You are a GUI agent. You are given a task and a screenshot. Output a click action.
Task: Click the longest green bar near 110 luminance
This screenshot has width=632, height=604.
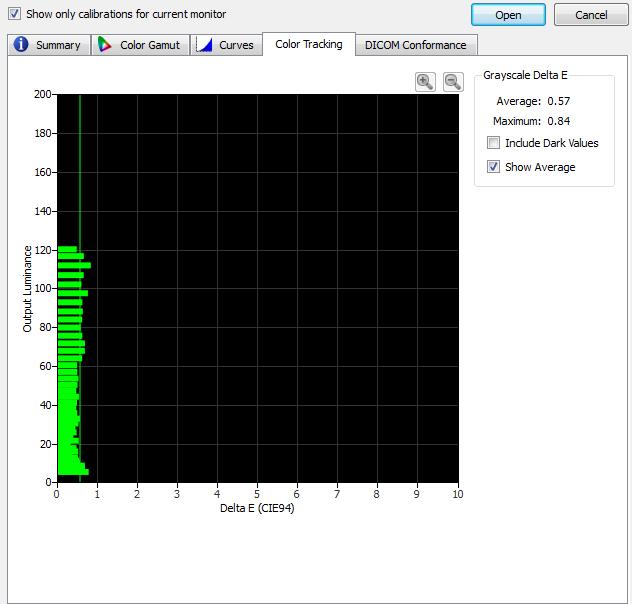tap(74, 265)
